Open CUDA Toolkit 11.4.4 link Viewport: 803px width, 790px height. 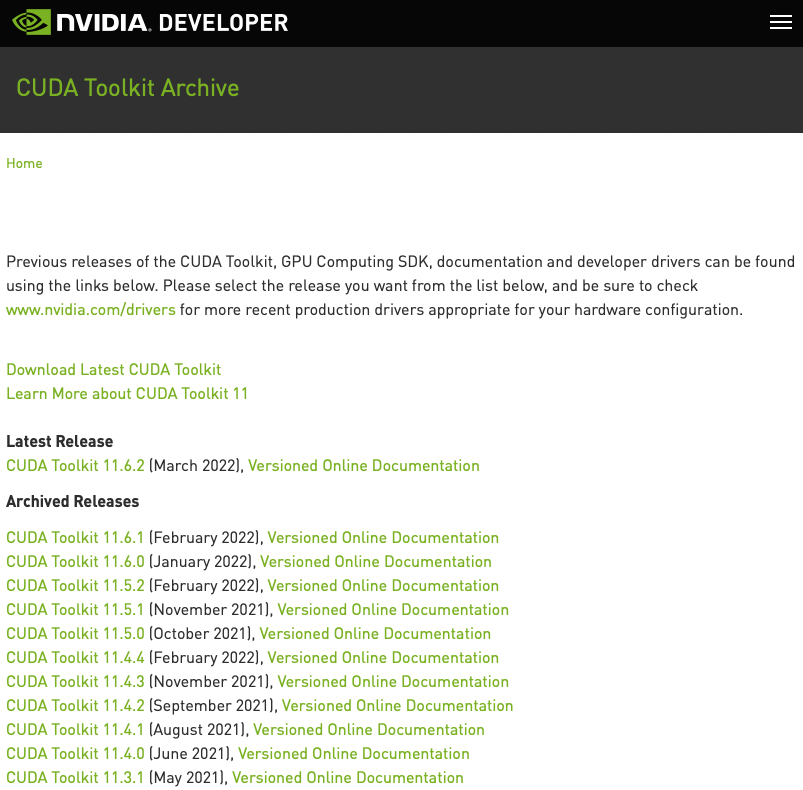(x=75, y=658)
